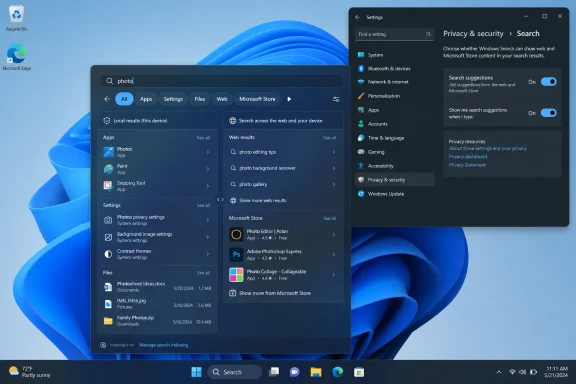Click Find a setting search field

(394, 34)
